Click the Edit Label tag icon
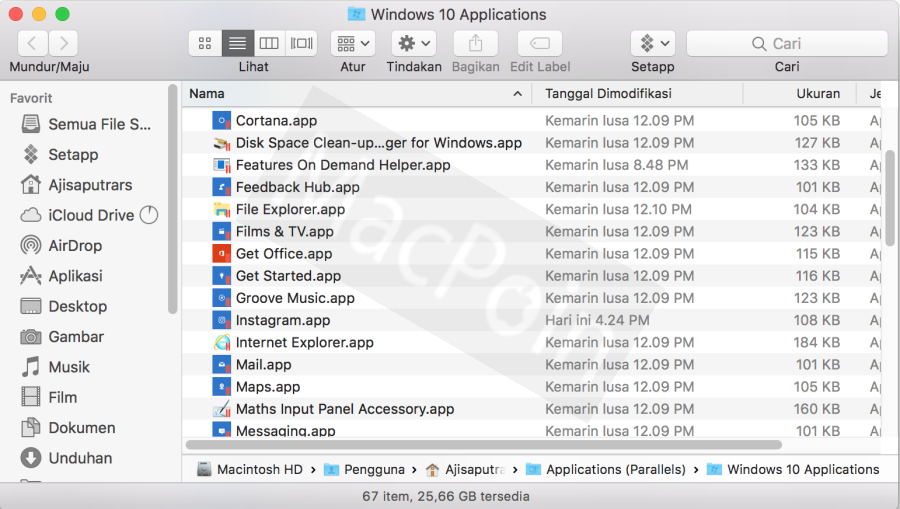 (x=539, y=43)
